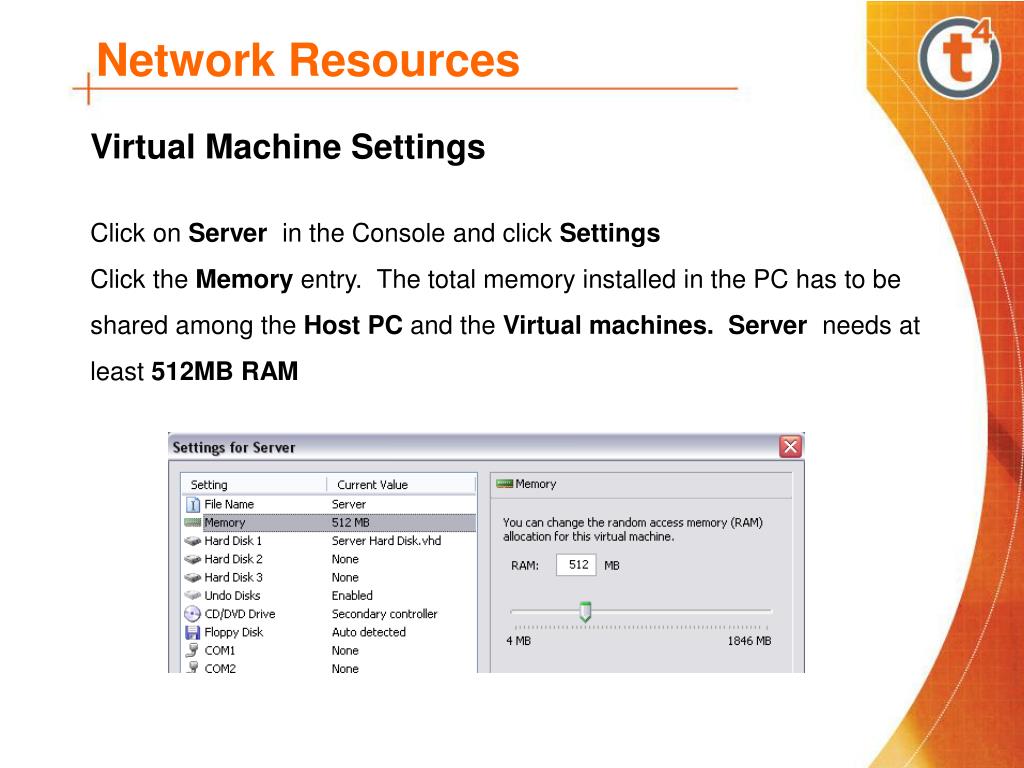Image resolution: width=1024 pixels, height=768 pixels.
Task: Click the Setting column header
Action: click(x=255, y=485)
